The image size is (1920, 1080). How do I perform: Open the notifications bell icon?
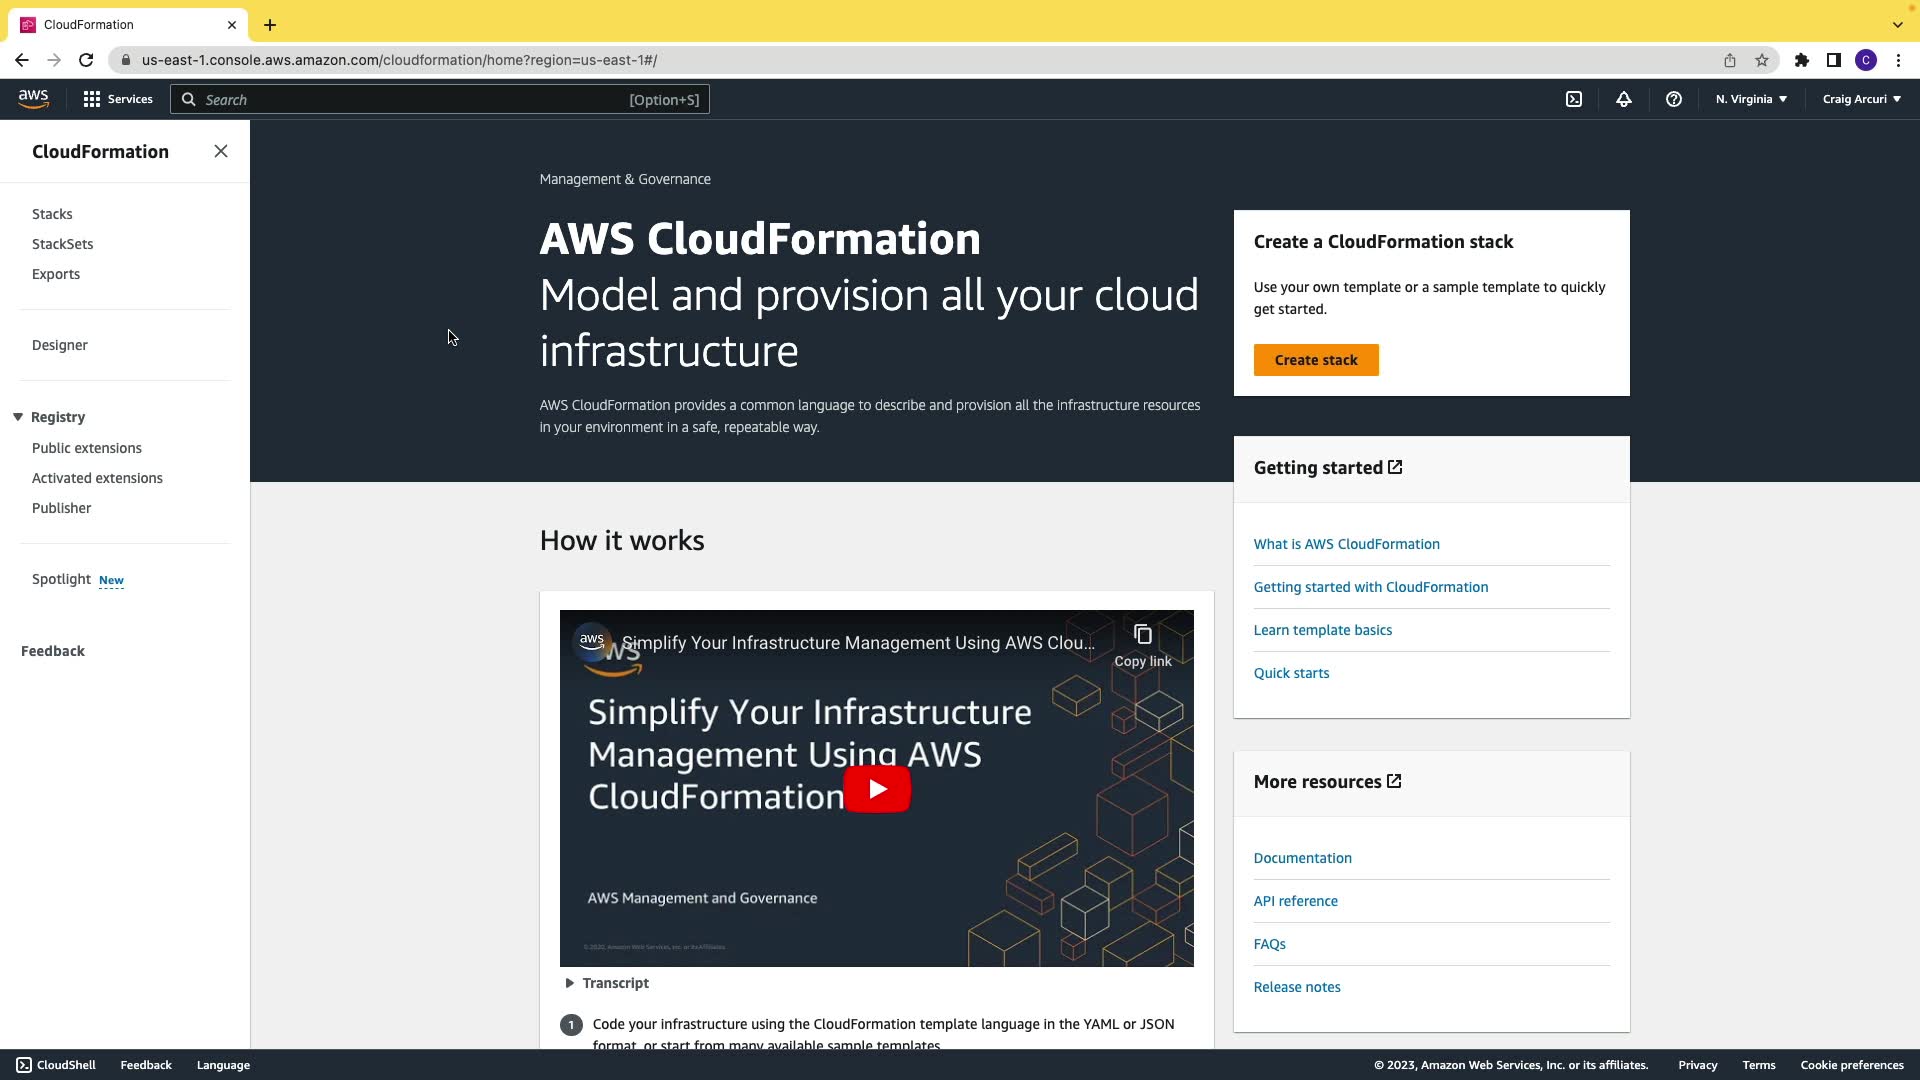point(1624,99)
